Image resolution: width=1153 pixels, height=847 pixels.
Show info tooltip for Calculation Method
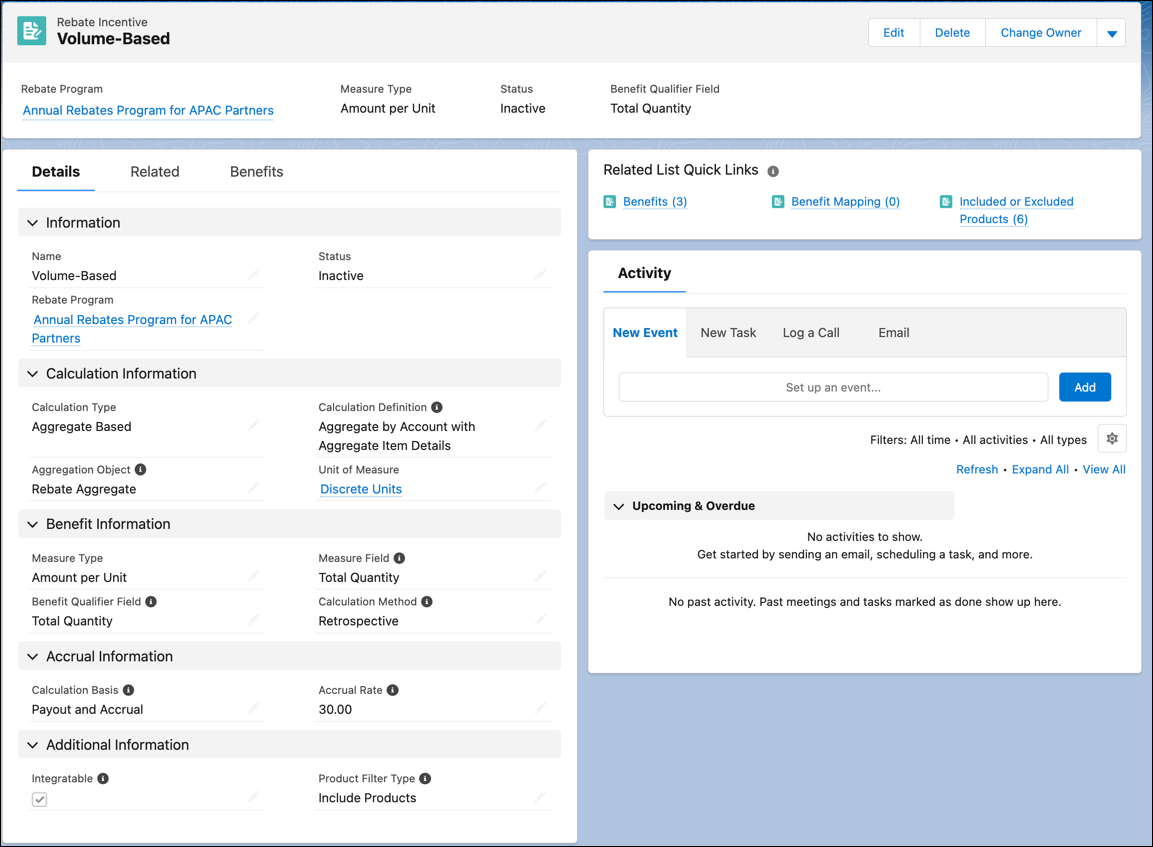coord(426,601)
